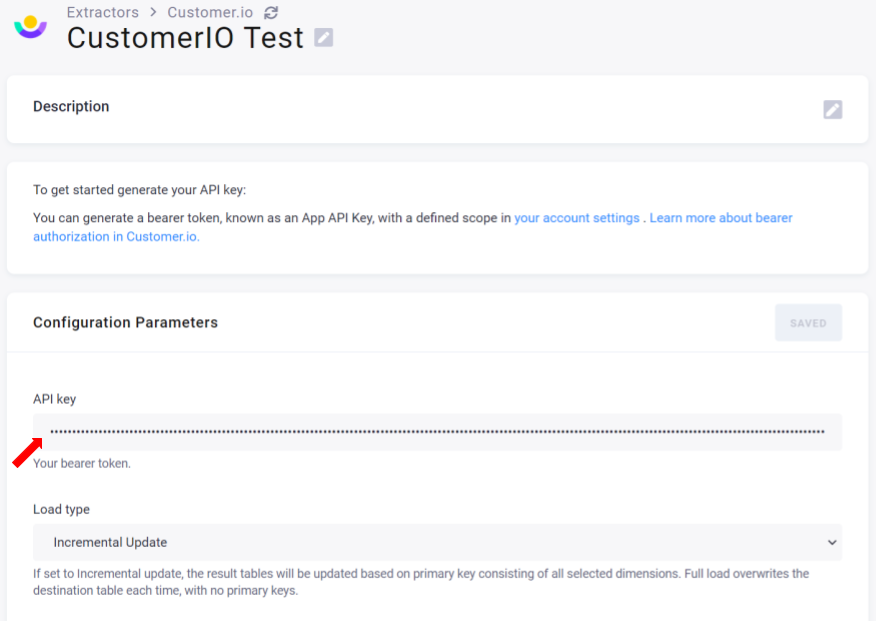Select the CustomerIO Test title text
The image size is (876, 629).
click(185, 38)
